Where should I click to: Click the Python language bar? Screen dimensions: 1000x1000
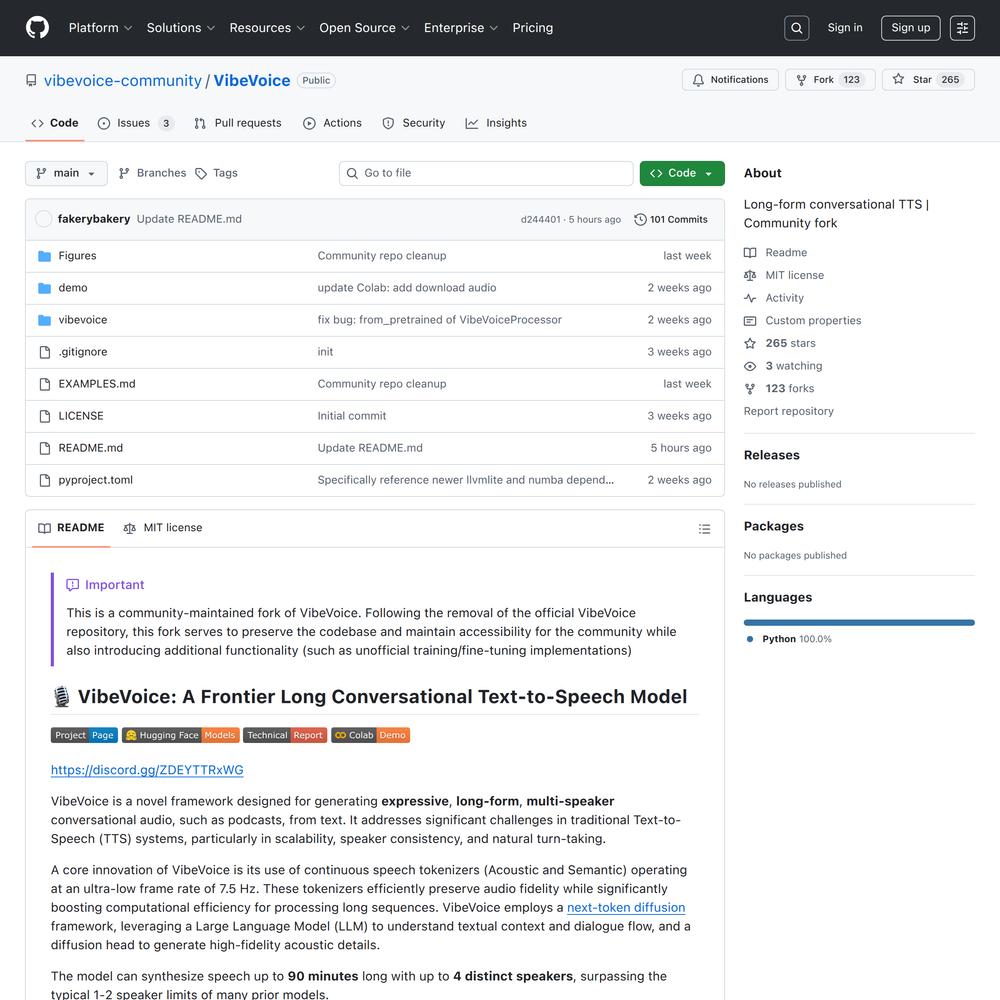(x=859, y=622)
